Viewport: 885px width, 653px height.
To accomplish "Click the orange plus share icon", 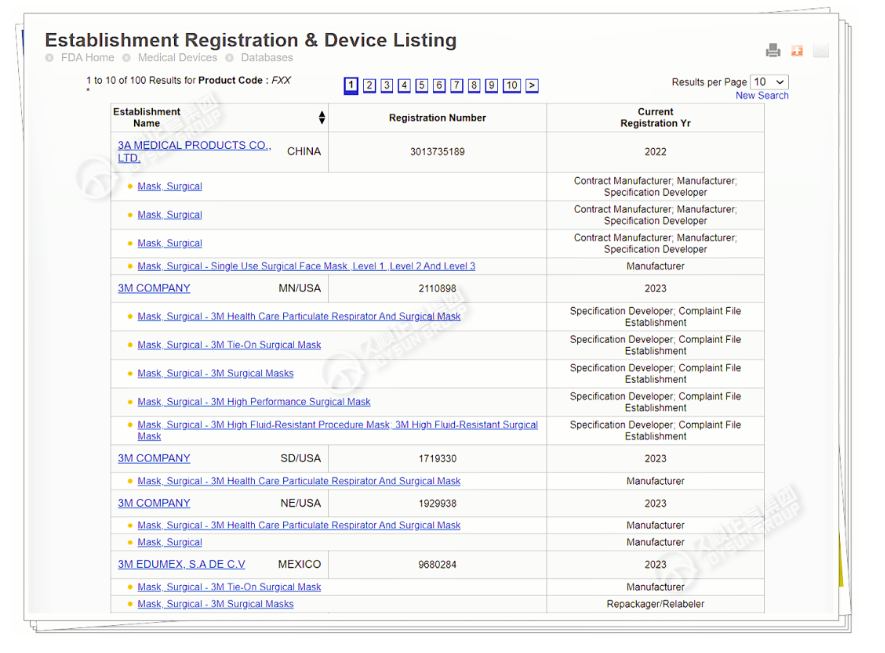I will pyautogui.click(x=797, y=51).
